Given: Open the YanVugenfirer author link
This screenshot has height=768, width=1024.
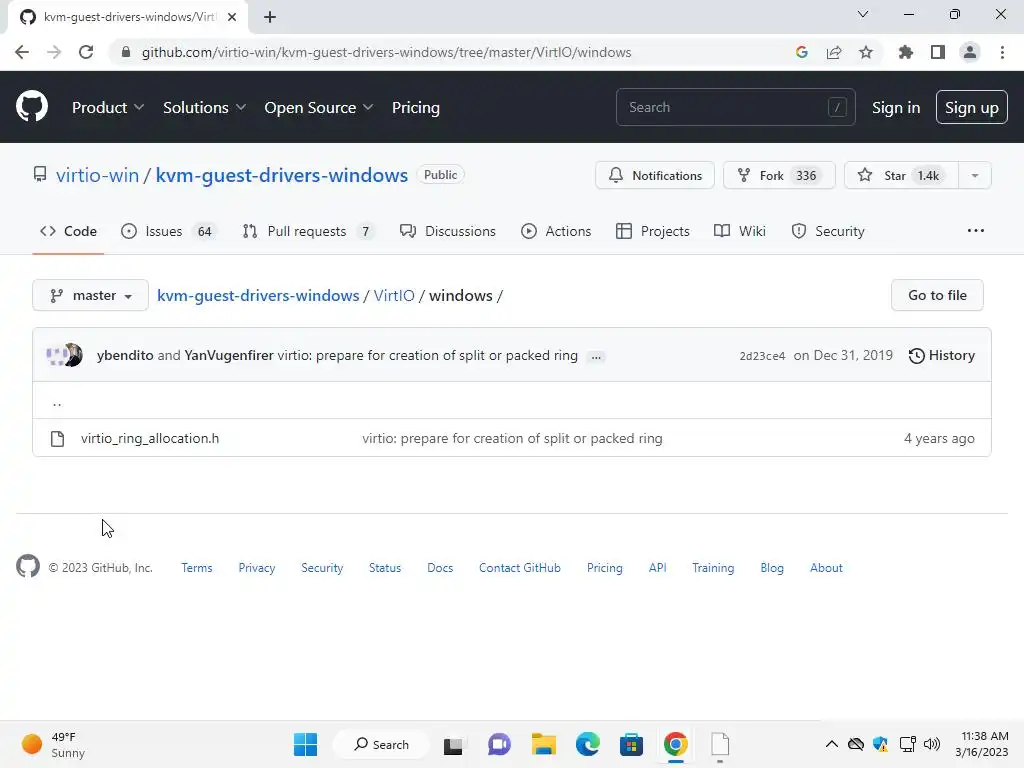Looking at the screenshot, I should (x=229, y=355).
